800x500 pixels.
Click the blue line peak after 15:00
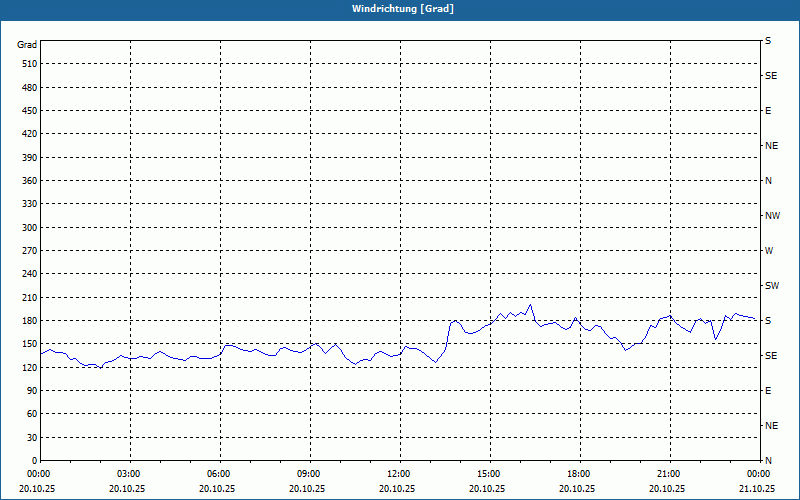531,305
